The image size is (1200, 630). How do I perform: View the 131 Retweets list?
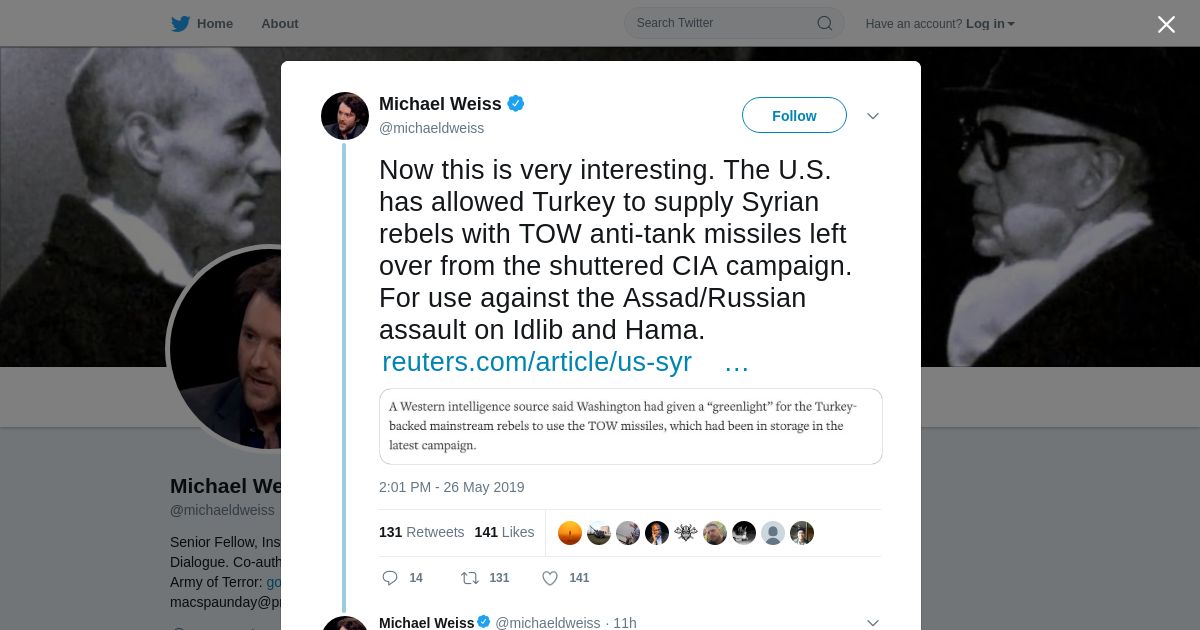coord(421,532)
